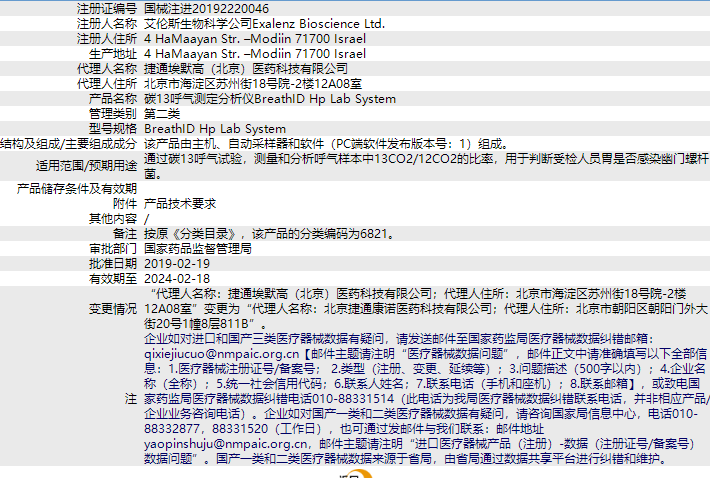Click the 代理人住所 label
Viewport: 710px width, 478px height.
click(x=106, y=84)
